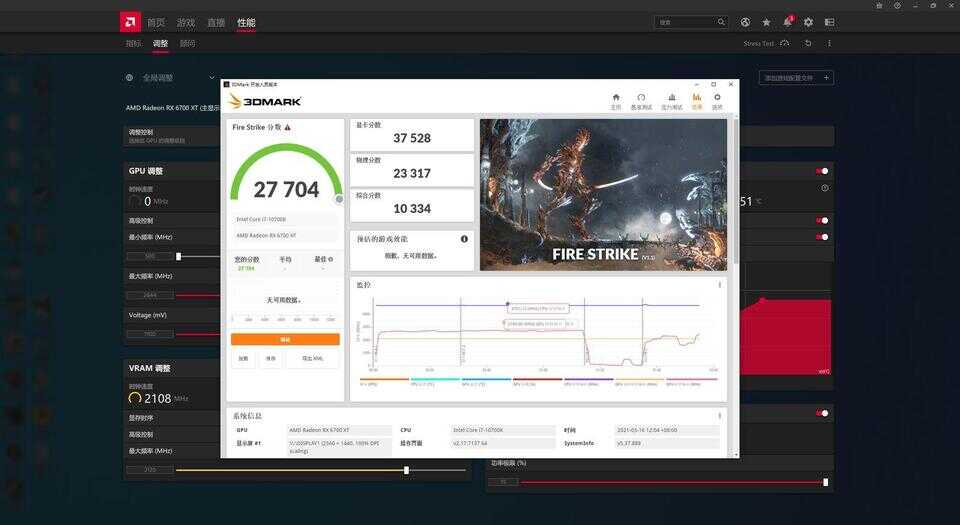Image resolution: width=960 pixels, height=525 pixels.
Task: Go to 3DMark home (主页) icon
Action: [x=616, y=101]
